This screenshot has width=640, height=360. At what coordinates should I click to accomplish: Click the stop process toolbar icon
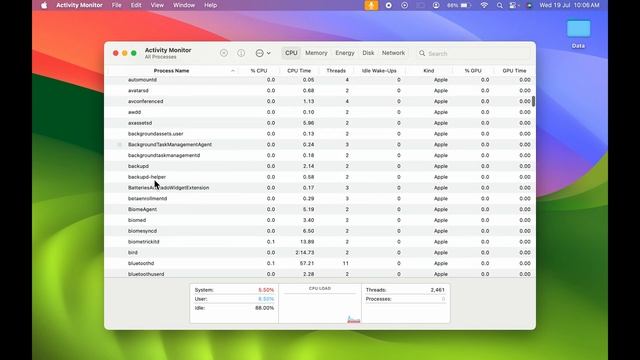click(224, 53)
